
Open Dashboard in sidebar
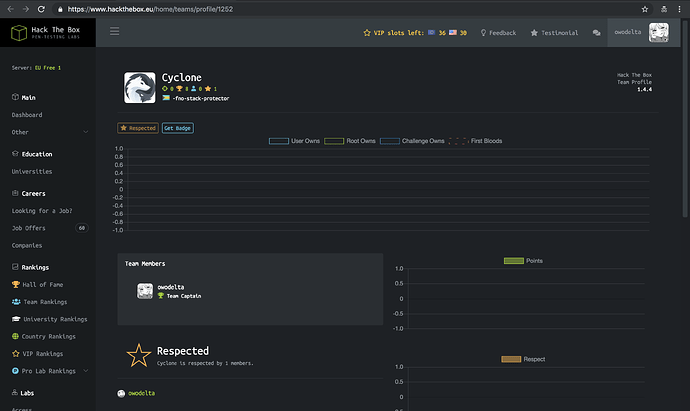pyautogui.click(x=27, y=115)
